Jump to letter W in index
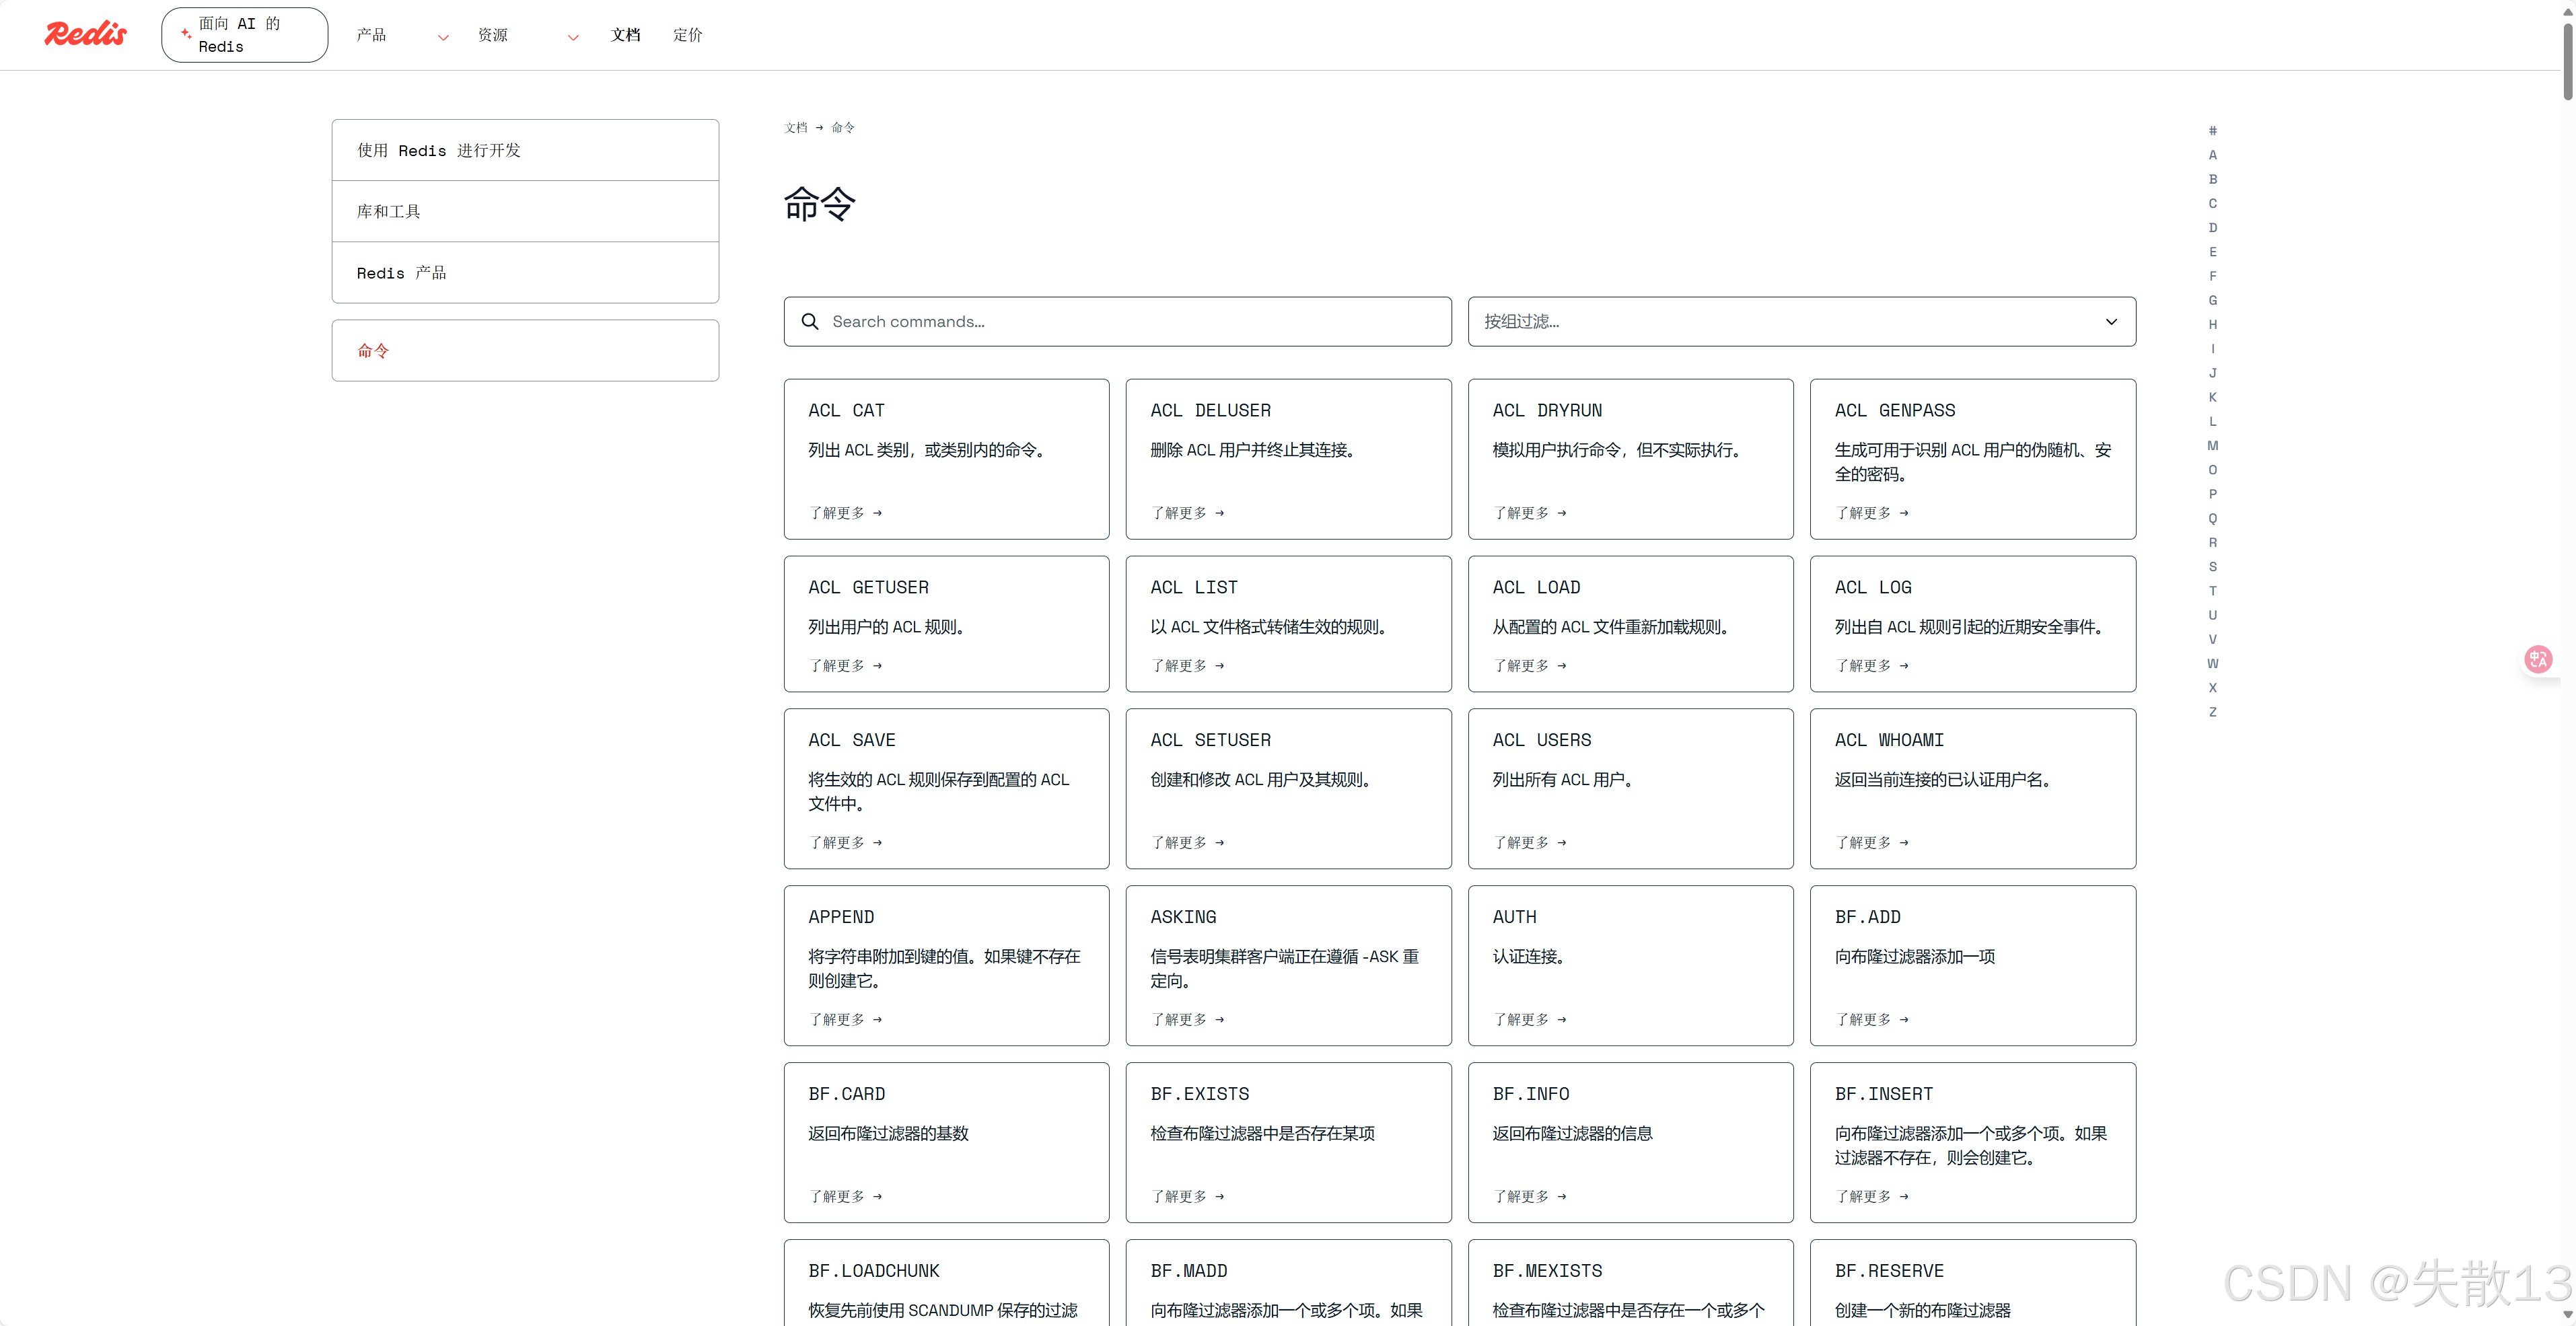Viewport: 2576px width, 1326px height. (x=2212, y=664)
